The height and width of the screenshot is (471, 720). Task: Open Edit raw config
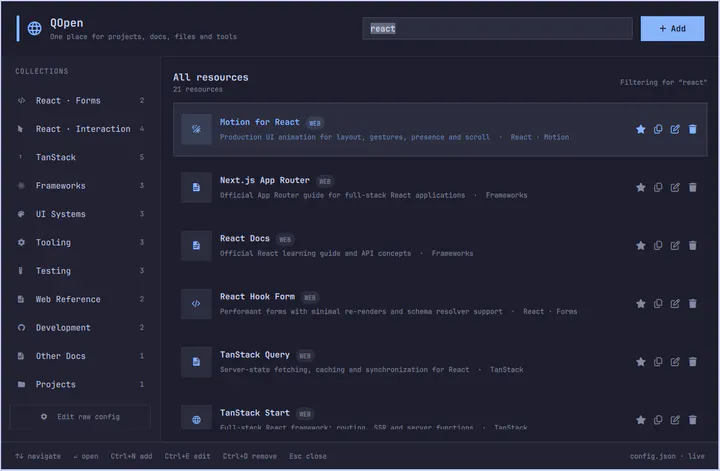tap(80, 417)
